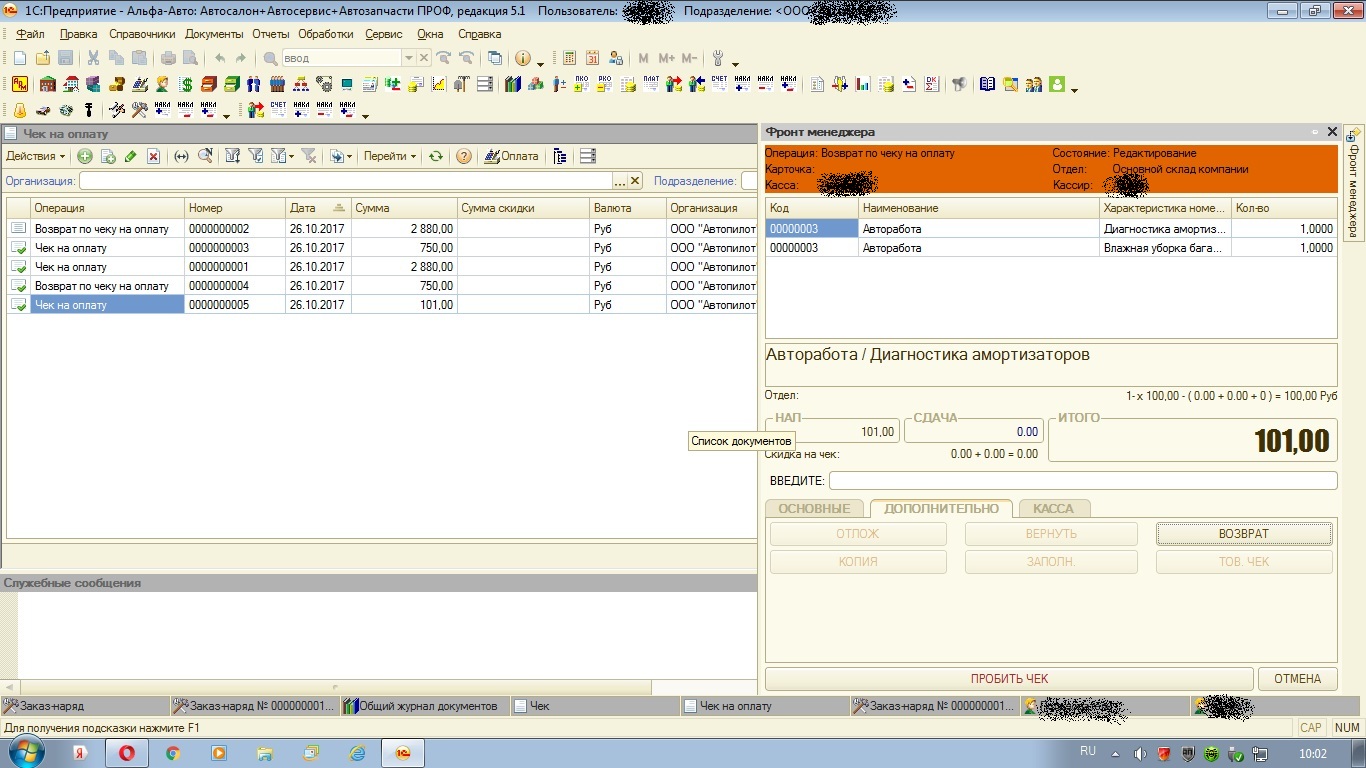This screenshot has height=768, width=1366.
Task: Open the calendar icon in top toolbar
Action: [x=592, y=58]
